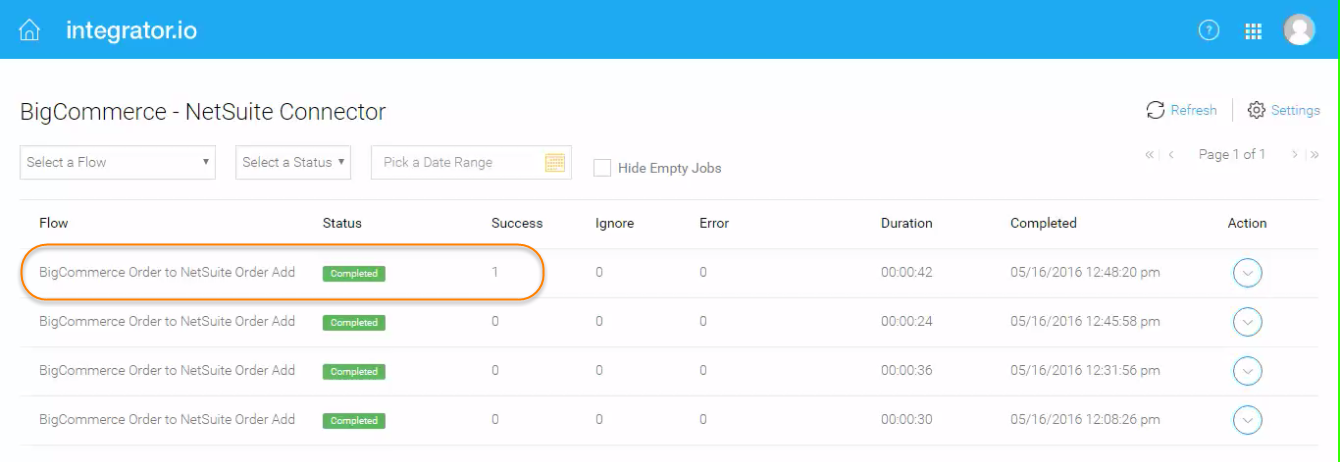This screenshot has width=1340, height=462.
Task: Jump to last page arrow
Action: tap(1314, 154)
